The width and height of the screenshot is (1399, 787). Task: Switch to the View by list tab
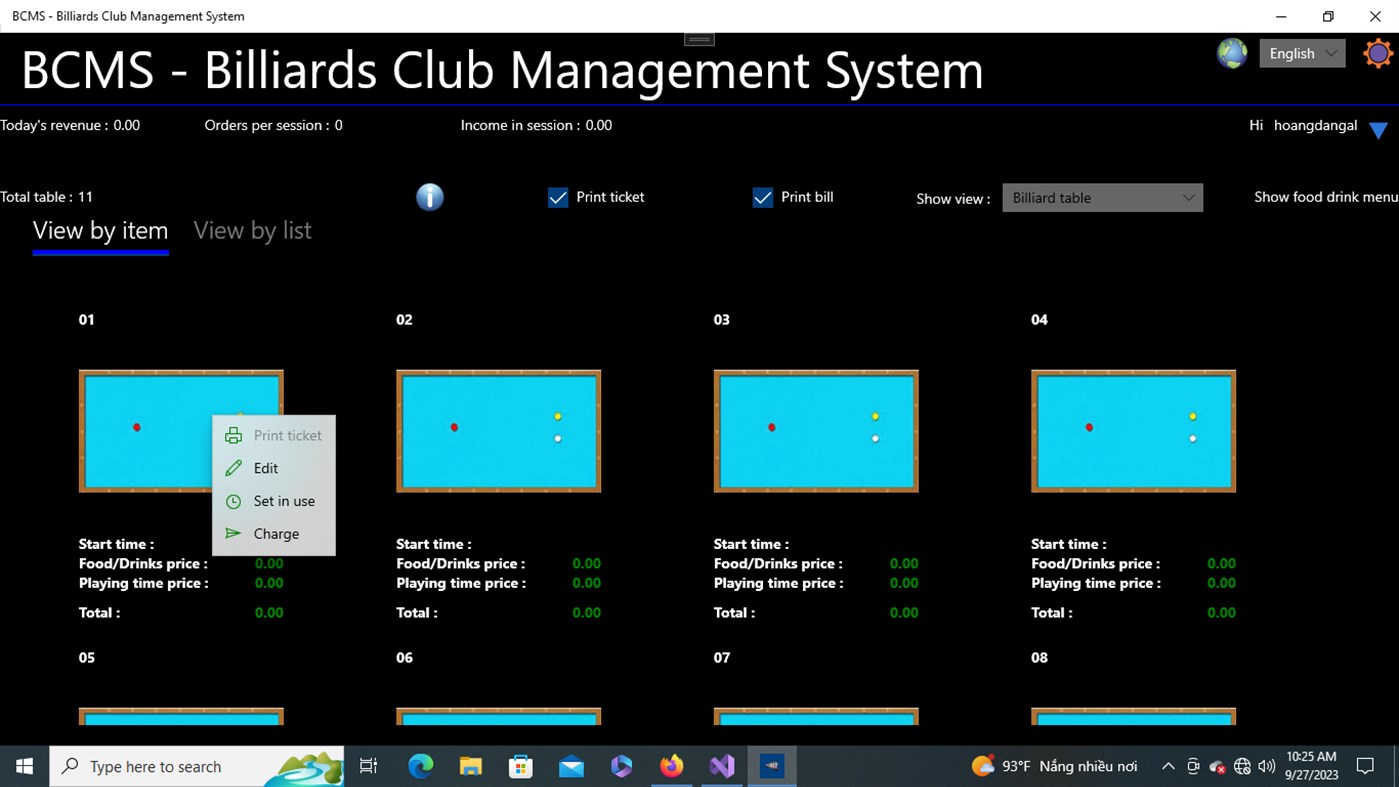pyautogui.click(x=252, y=230)
